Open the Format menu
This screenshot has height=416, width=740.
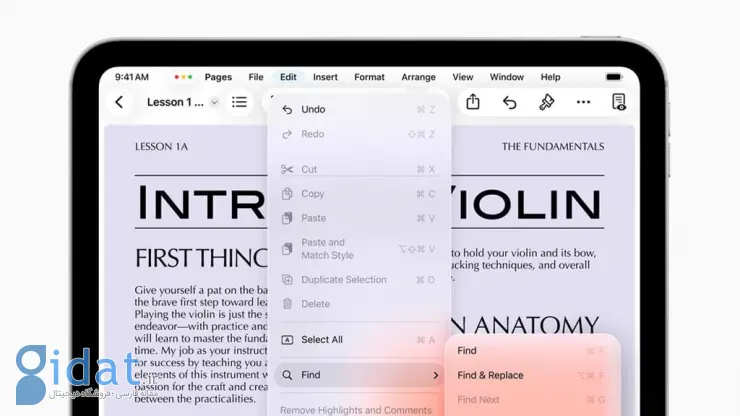pos(369,77)
